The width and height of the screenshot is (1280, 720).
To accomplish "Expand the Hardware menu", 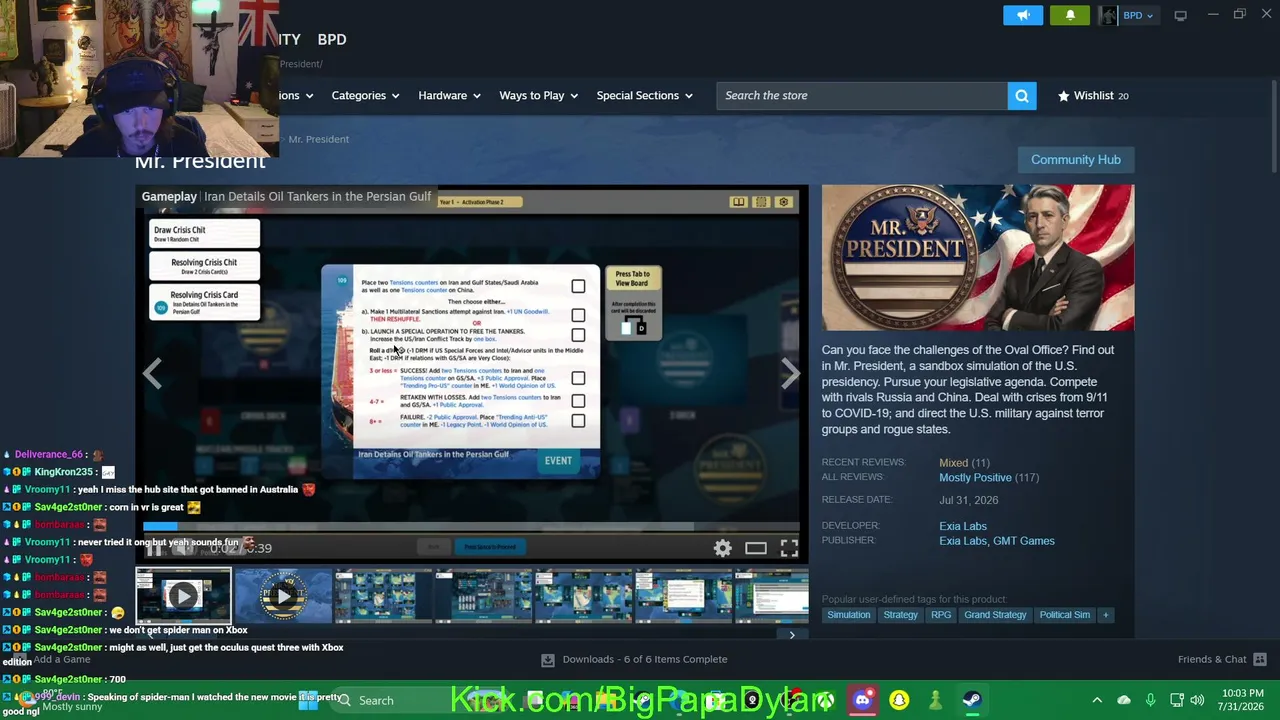I will (449, 96).
